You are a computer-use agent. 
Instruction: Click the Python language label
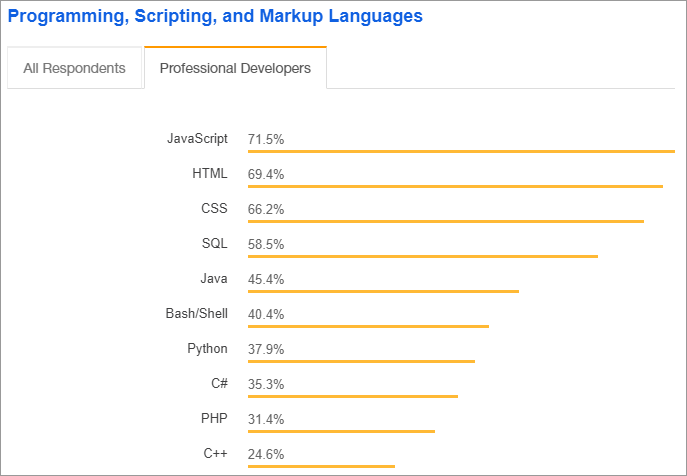(x=207, y=349)
